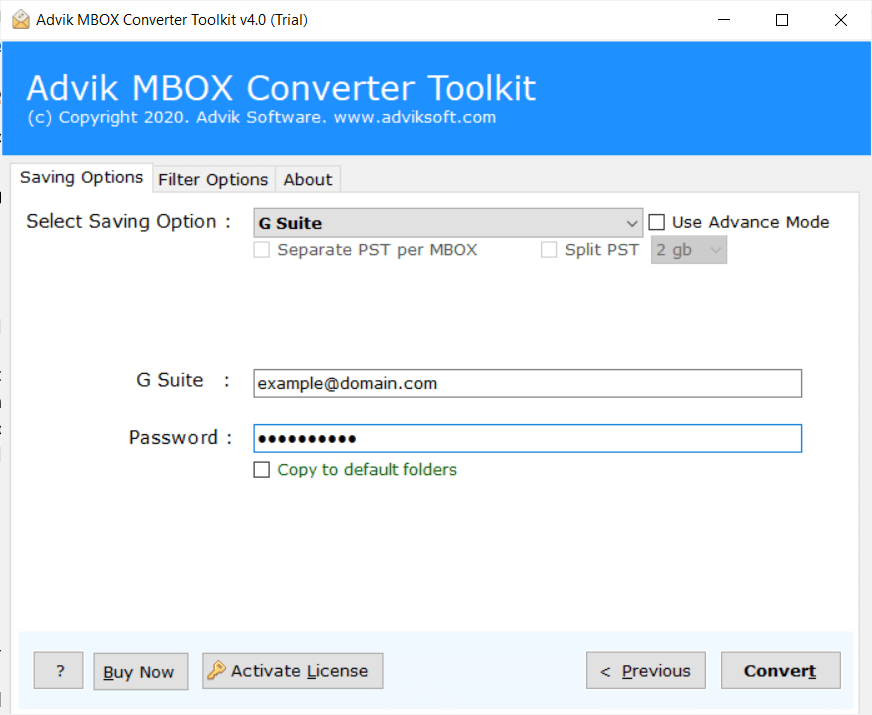
Task: Maximize the Advik MBOX Converter window
Action: pos(782,20)
